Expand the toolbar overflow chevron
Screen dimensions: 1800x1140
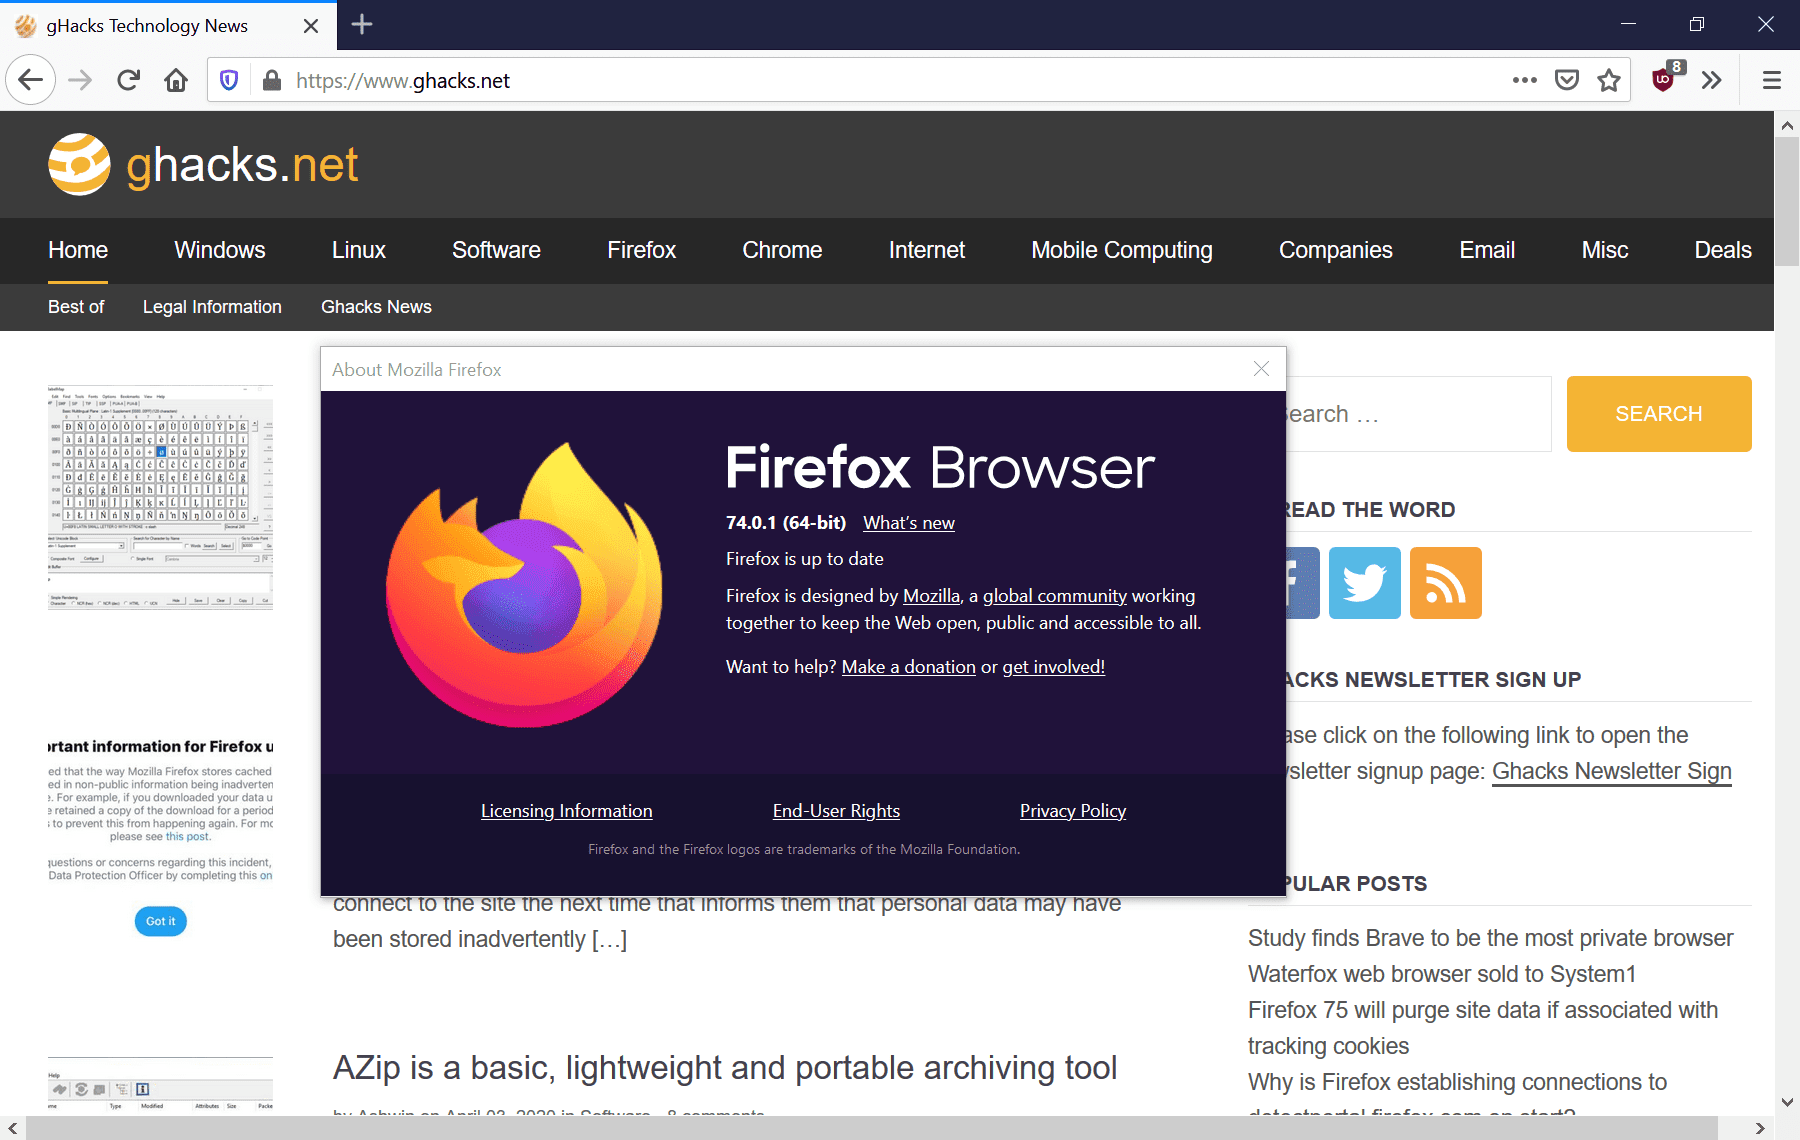click(1711, 80)
